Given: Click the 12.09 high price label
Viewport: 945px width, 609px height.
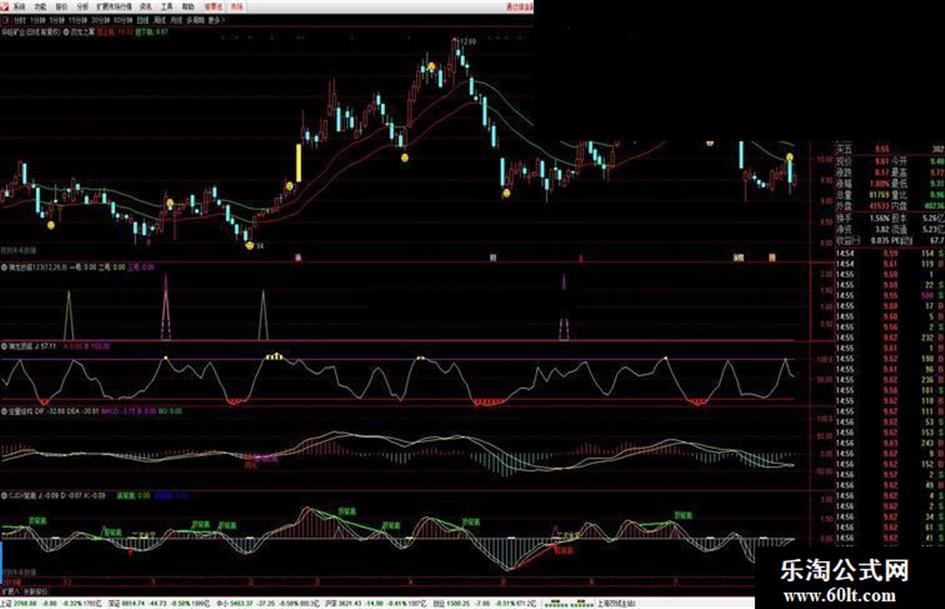Looking at the screenshot, I should pyautogui.click(x=468, y=42).
